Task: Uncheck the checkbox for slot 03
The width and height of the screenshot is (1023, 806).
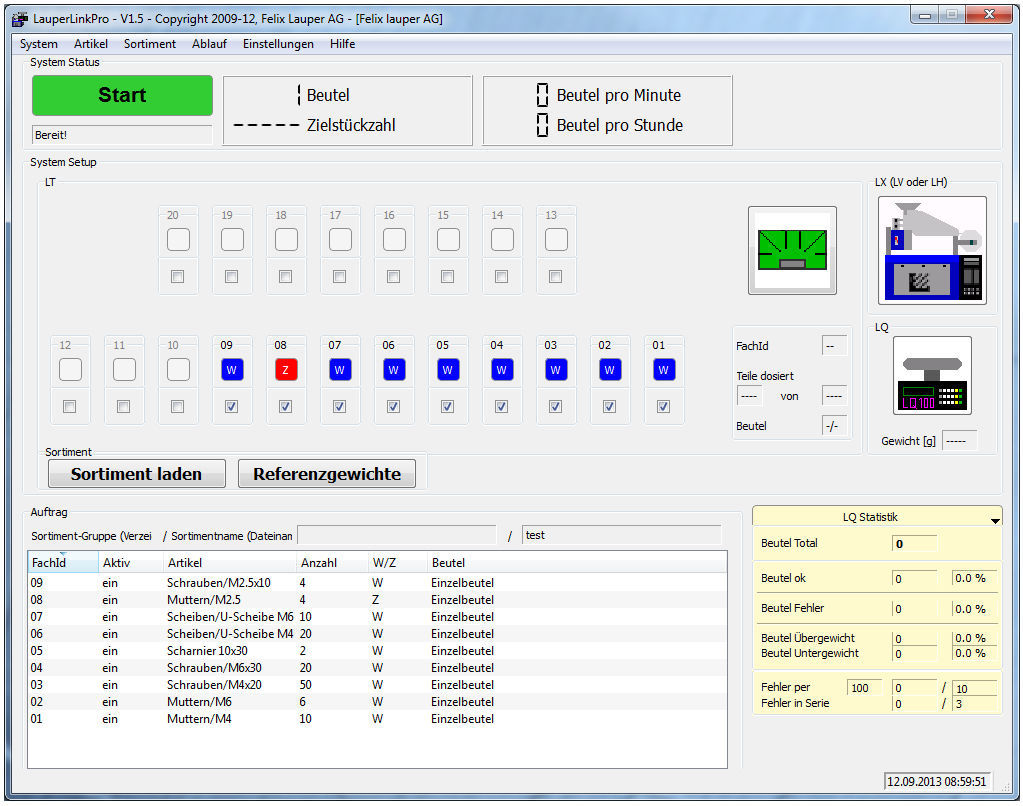Action: [555, 407]
